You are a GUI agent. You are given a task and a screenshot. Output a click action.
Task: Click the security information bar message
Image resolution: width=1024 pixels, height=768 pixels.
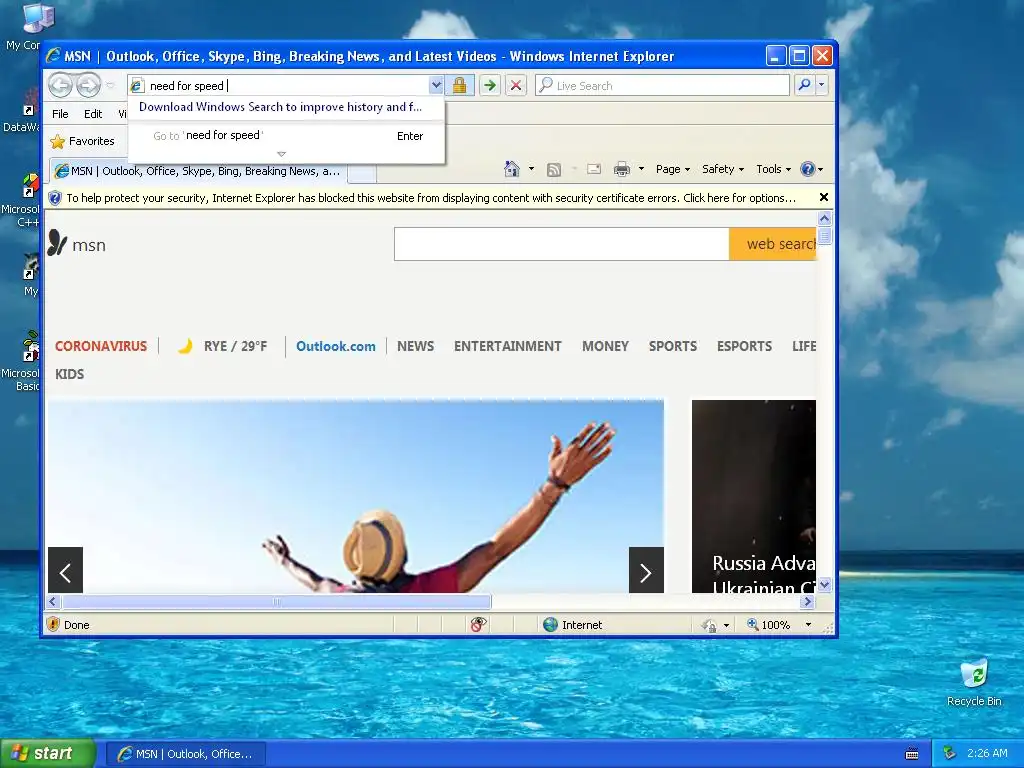(x=431, y=198)
